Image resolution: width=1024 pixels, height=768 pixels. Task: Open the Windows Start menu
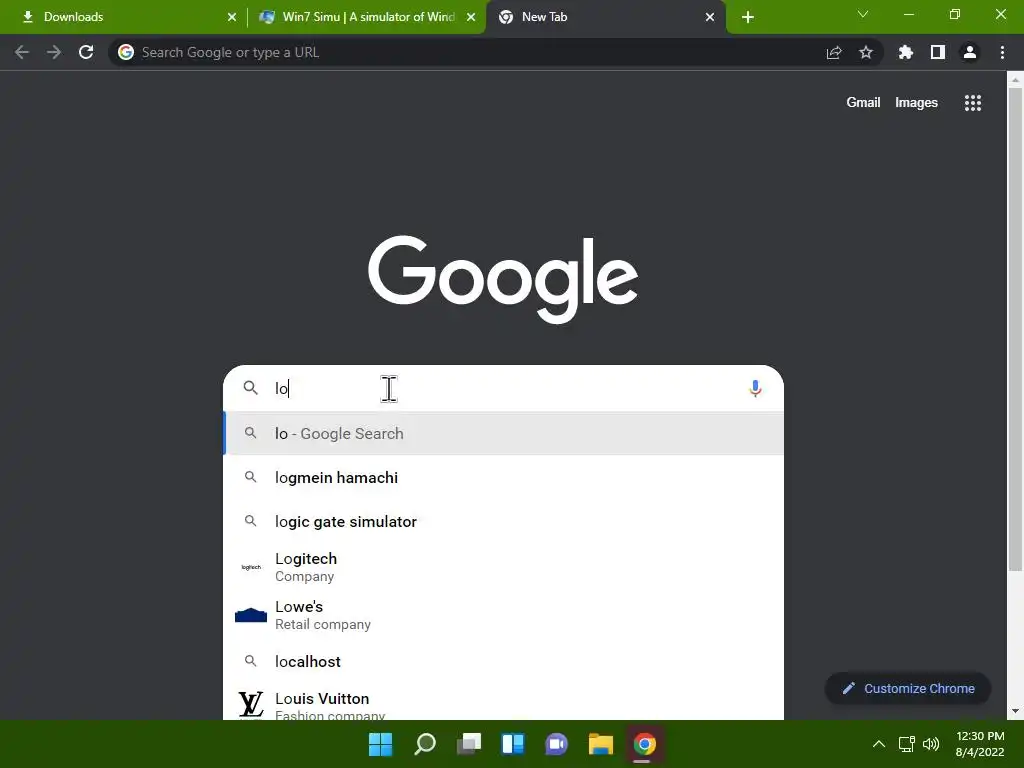click(380, 744)
